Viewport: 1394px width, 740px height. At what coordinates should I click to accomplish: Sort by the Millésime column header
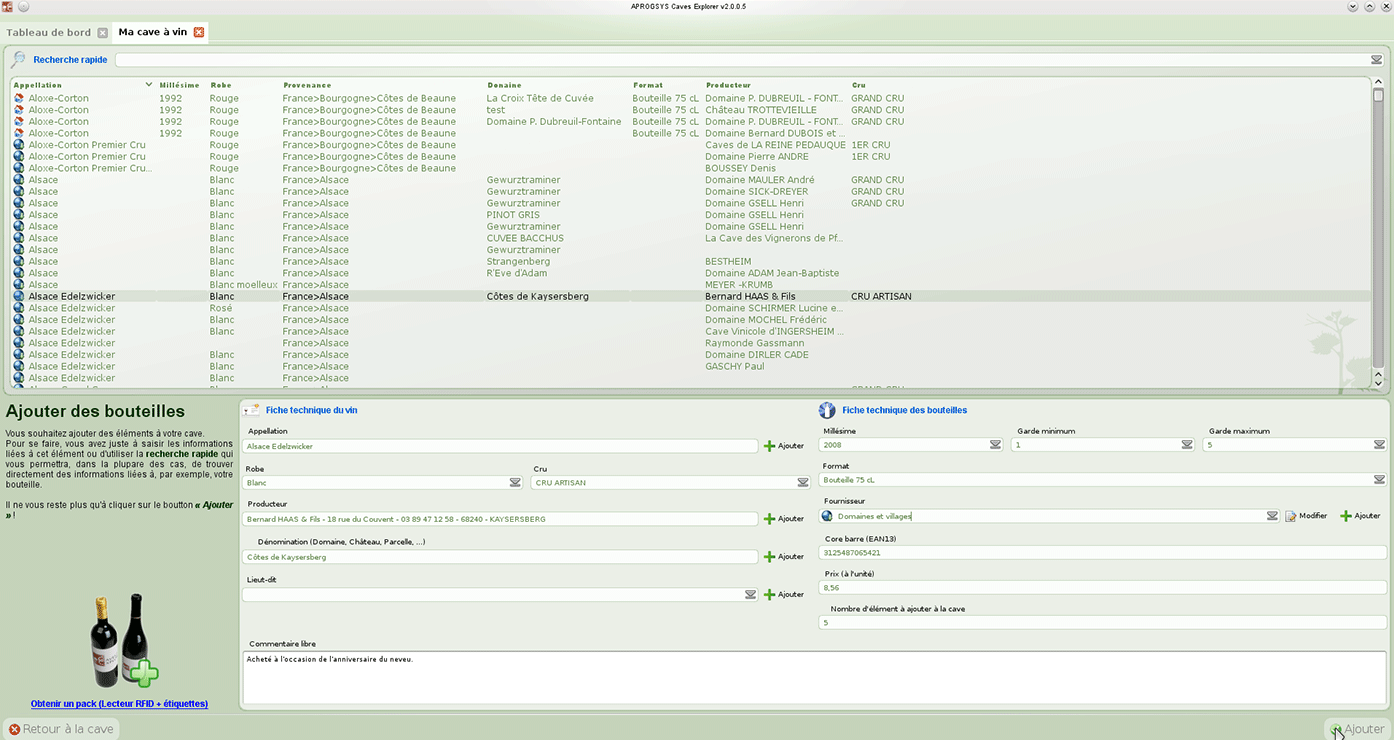(179, 85)
